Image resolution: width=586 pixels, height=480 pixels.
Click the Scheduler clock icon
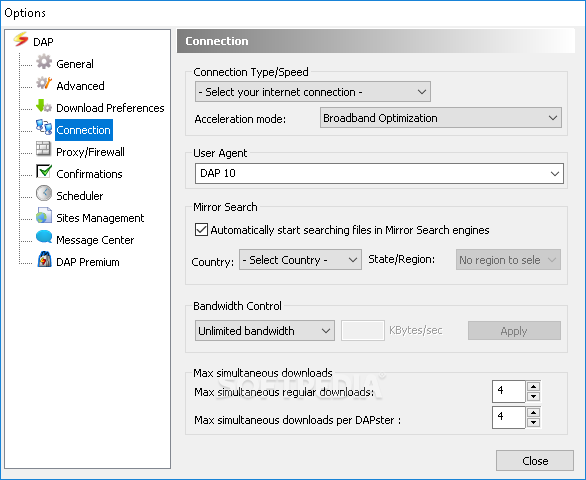[x=44, y=193]
